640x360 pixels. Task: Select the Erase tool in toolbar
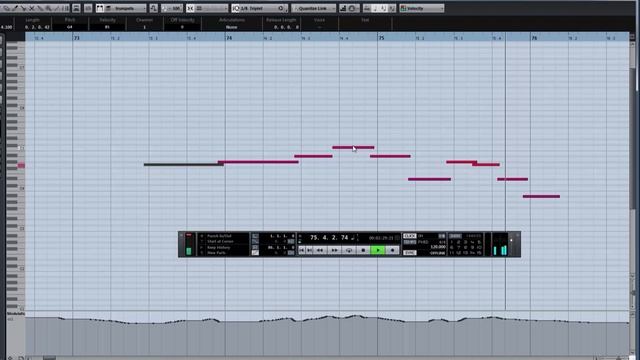point(7,8)
